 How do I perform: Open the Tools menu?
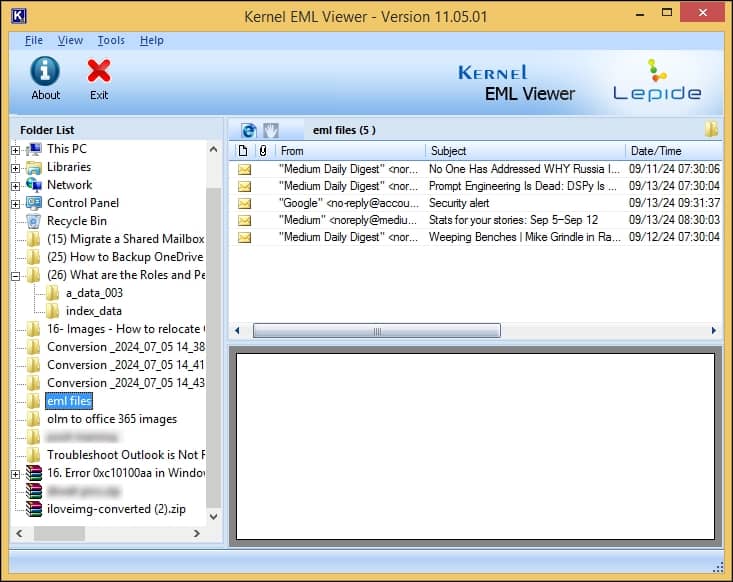111,41
